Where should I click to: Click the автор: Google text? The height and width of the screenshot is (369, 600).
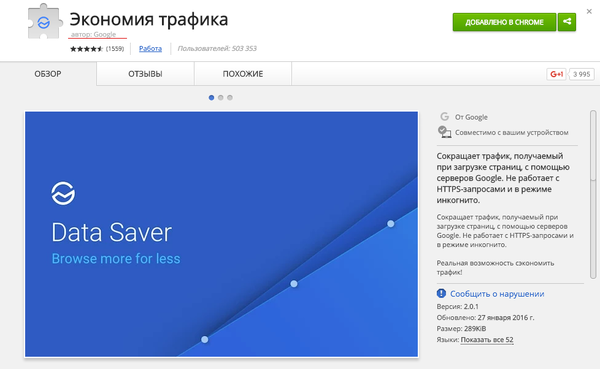pos(93,34)
